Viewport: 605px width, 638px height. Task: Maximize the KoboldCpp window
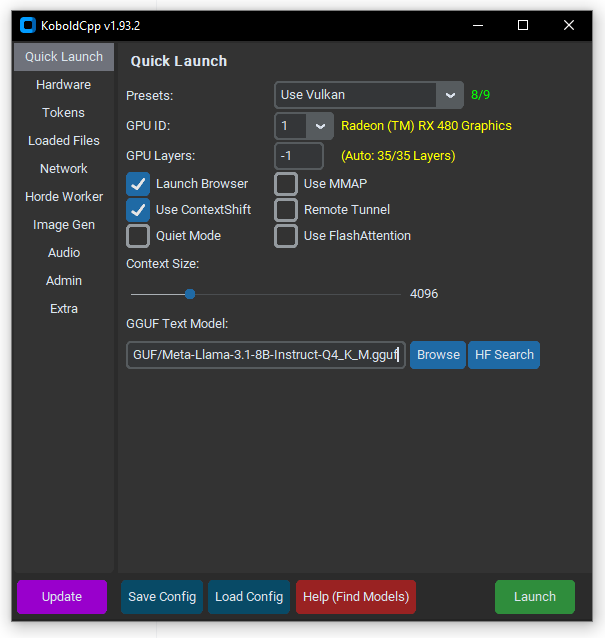(x=523, y=25)
